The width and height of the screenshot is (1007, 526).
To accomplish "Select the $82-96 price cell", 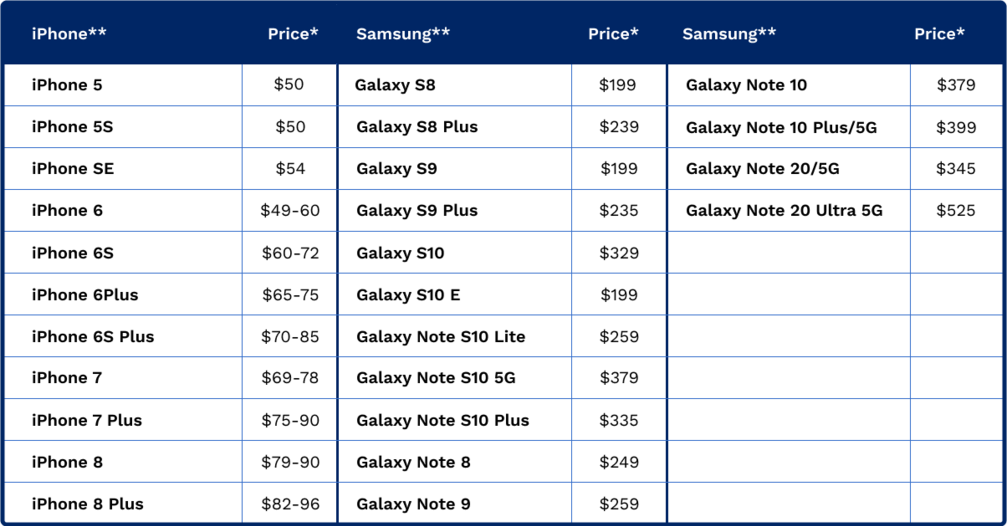I will 290,504.
